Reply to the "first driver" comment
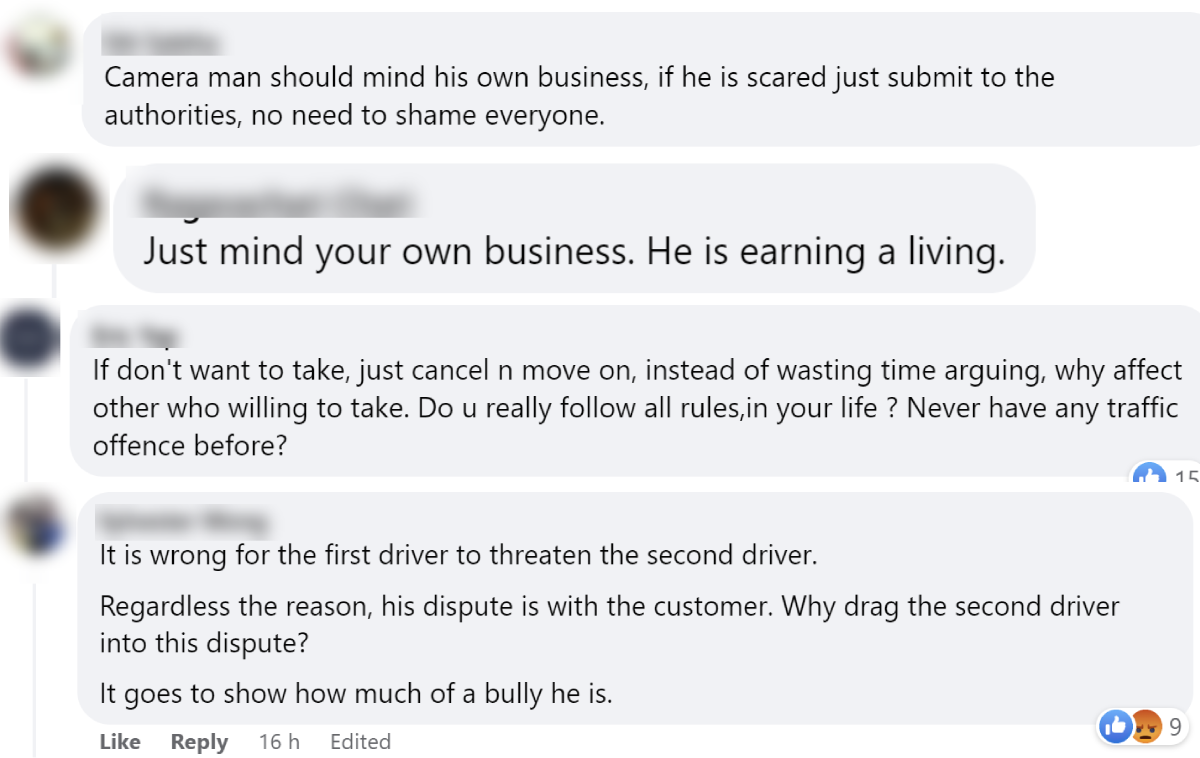This screenshot has height=758, width=1200. click(x=199, y=742)
